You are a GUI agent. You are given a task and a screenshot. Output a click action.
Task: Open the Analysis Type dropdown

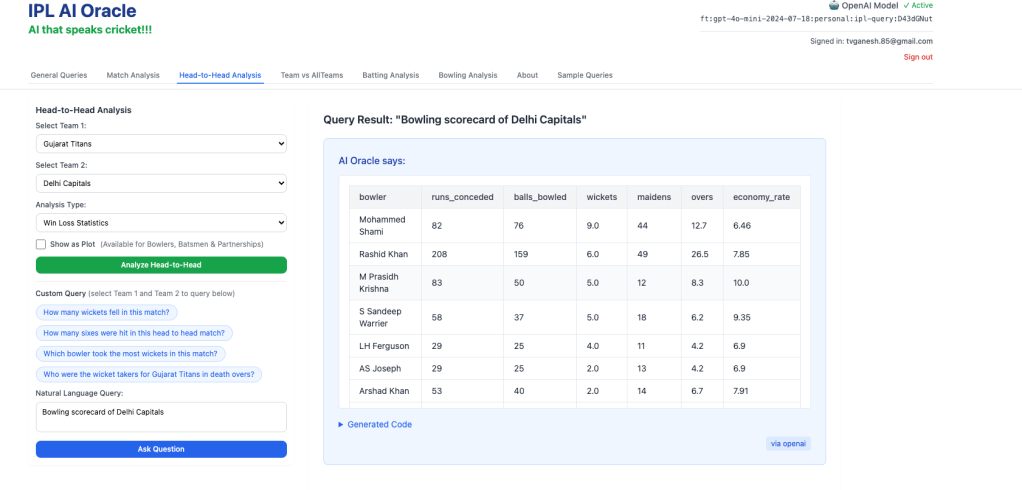(161, 223)
